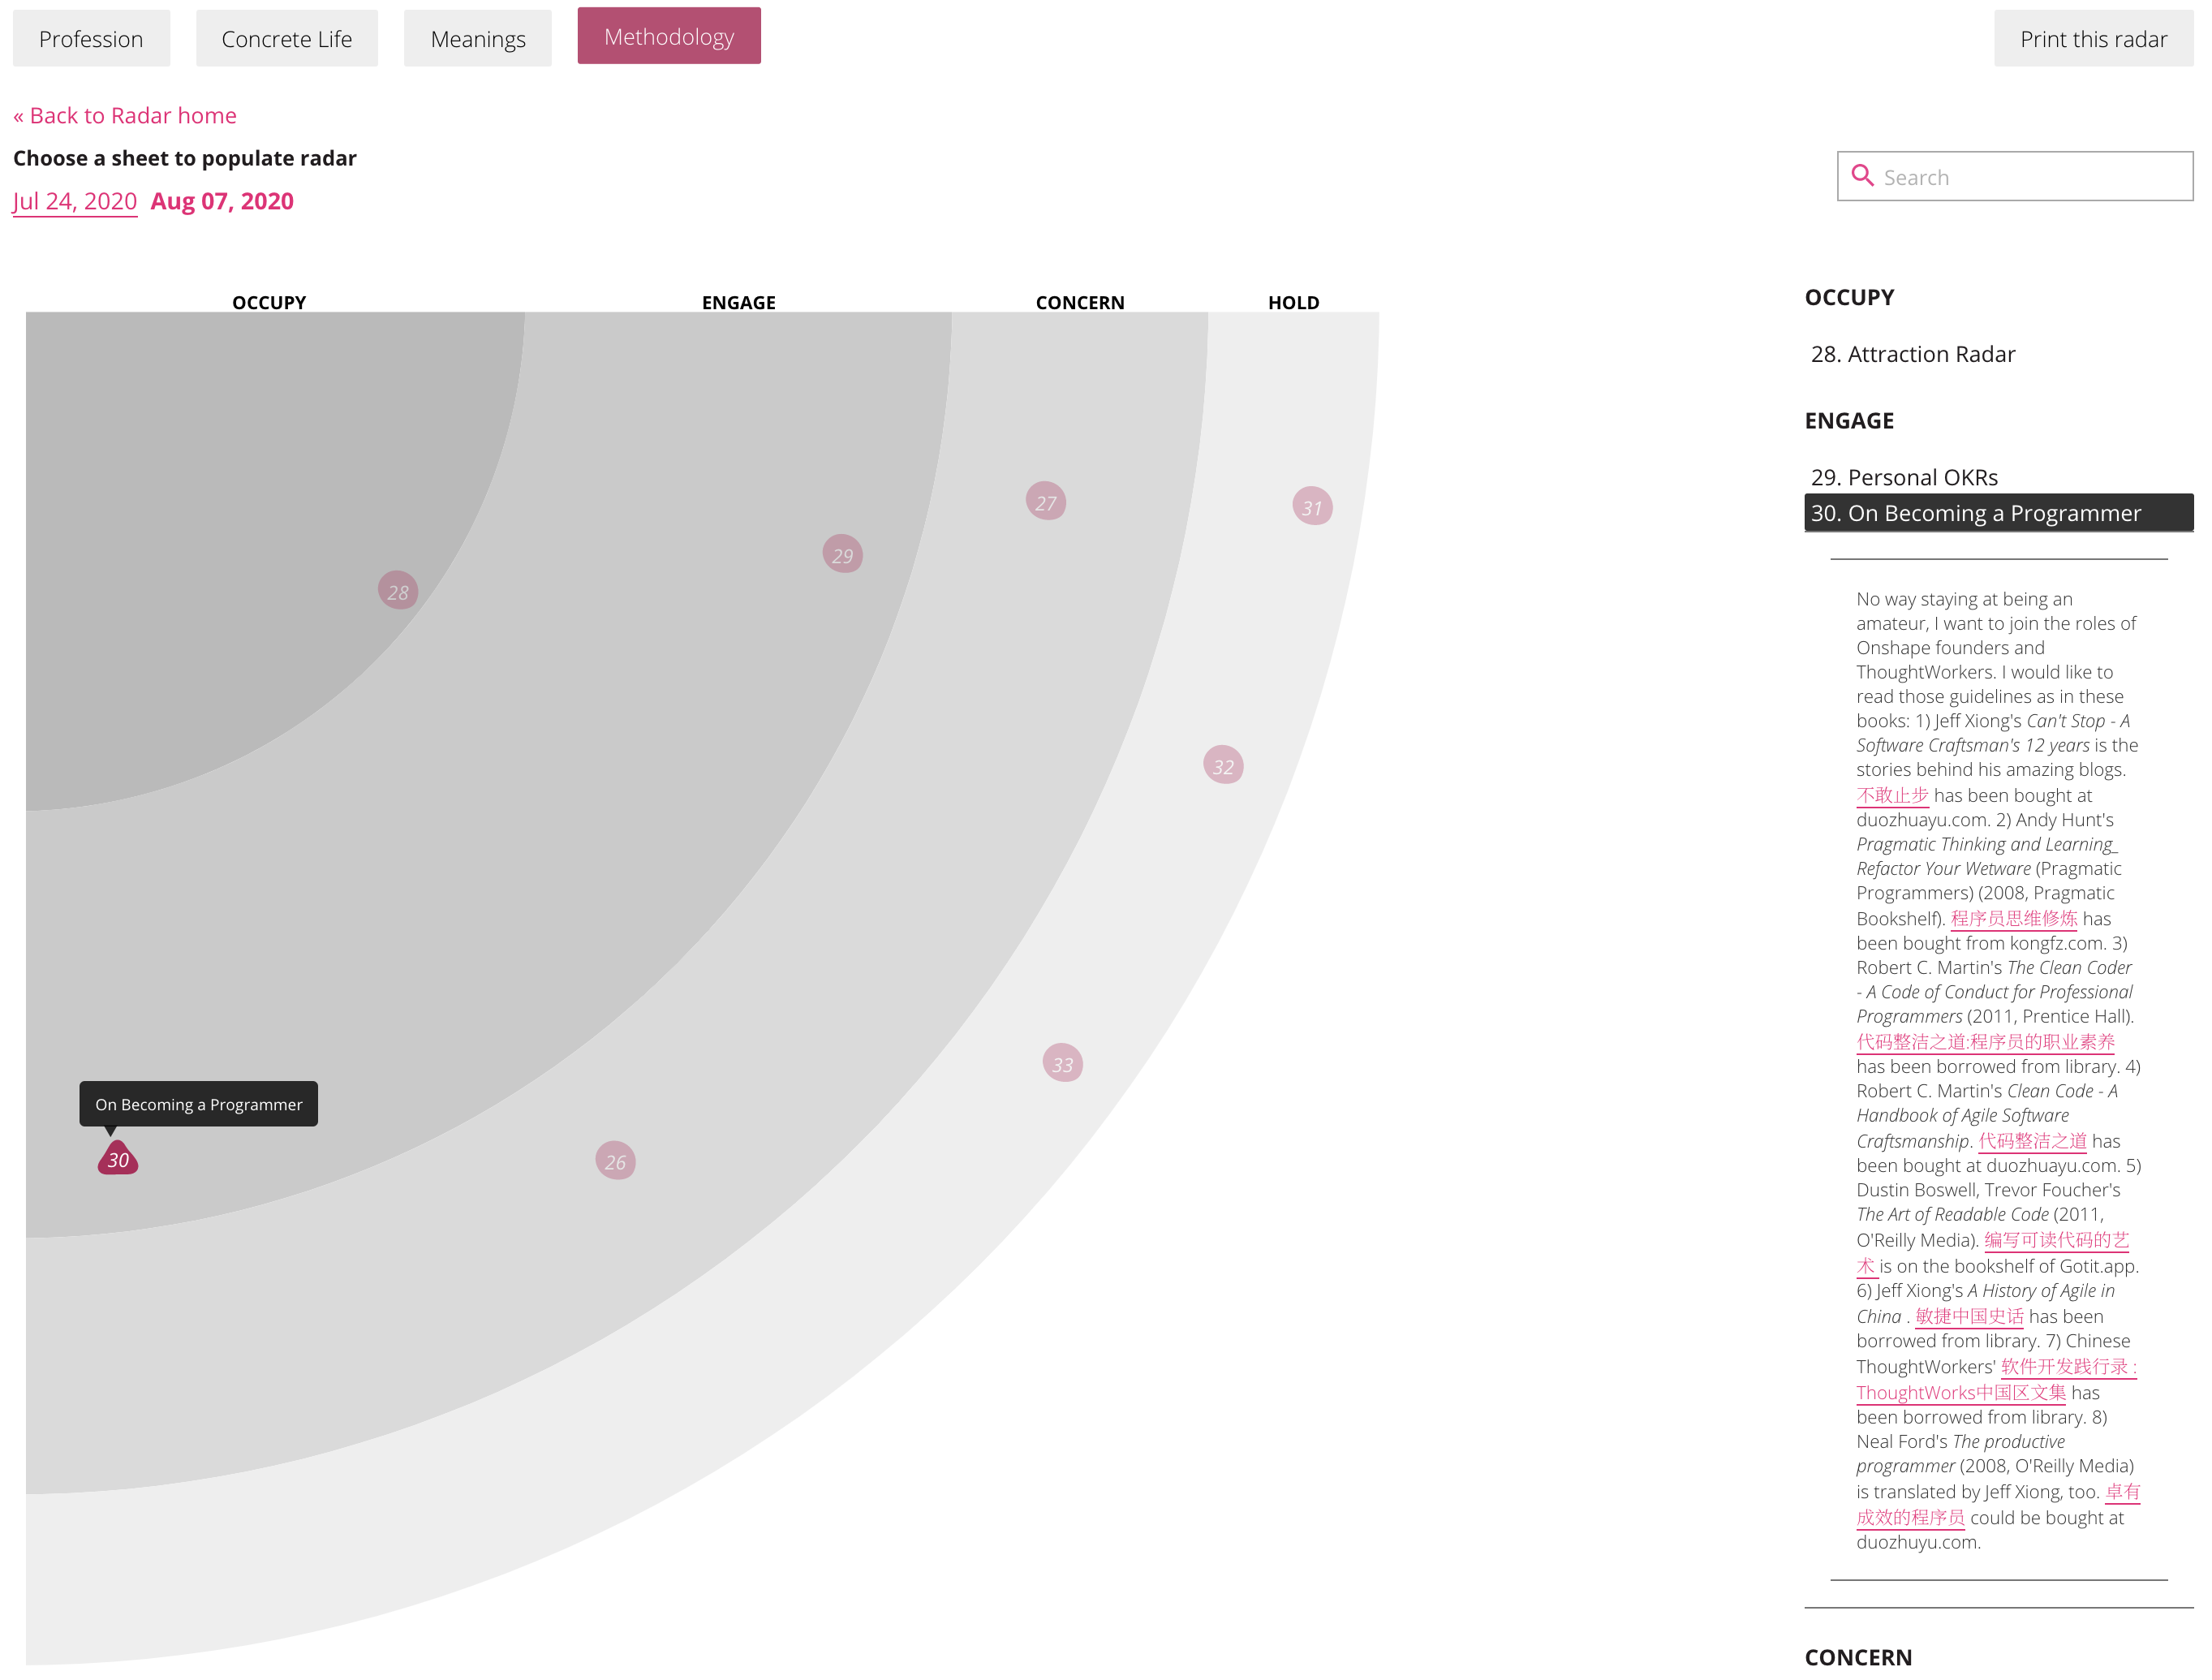This screenshot has height=1680, width=2212.
Task: Click radar blip number 29
Action: 842,554
